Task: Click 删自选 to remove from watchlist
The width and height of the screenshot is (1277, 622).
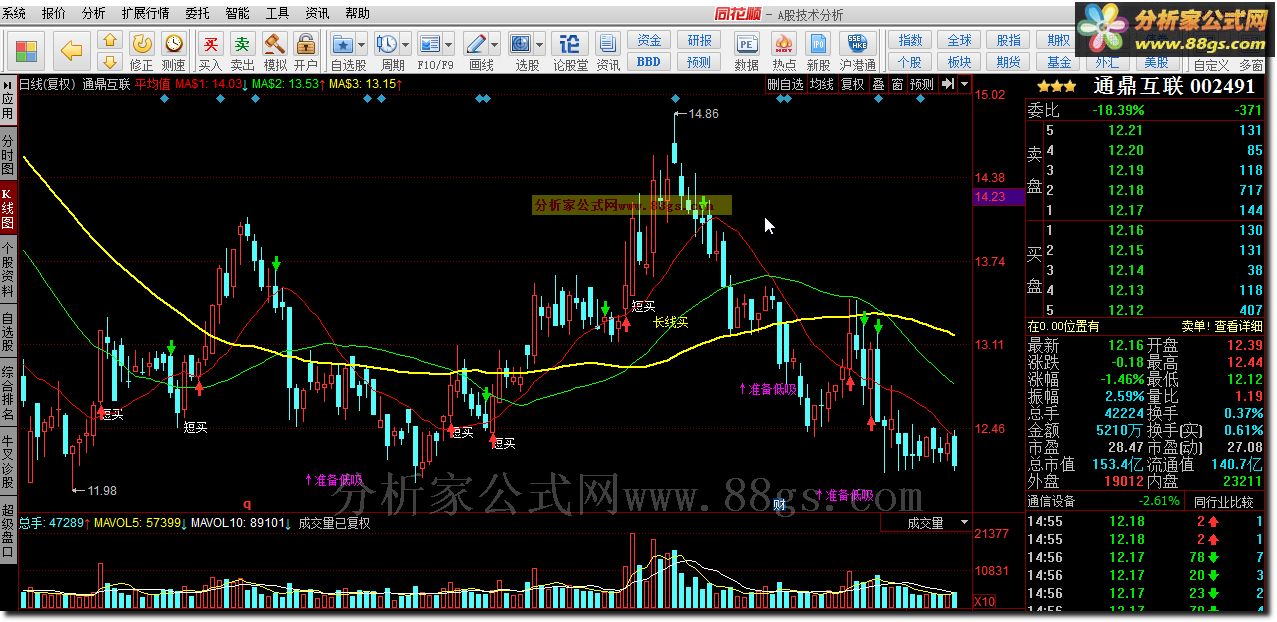Action: point(784,85)
